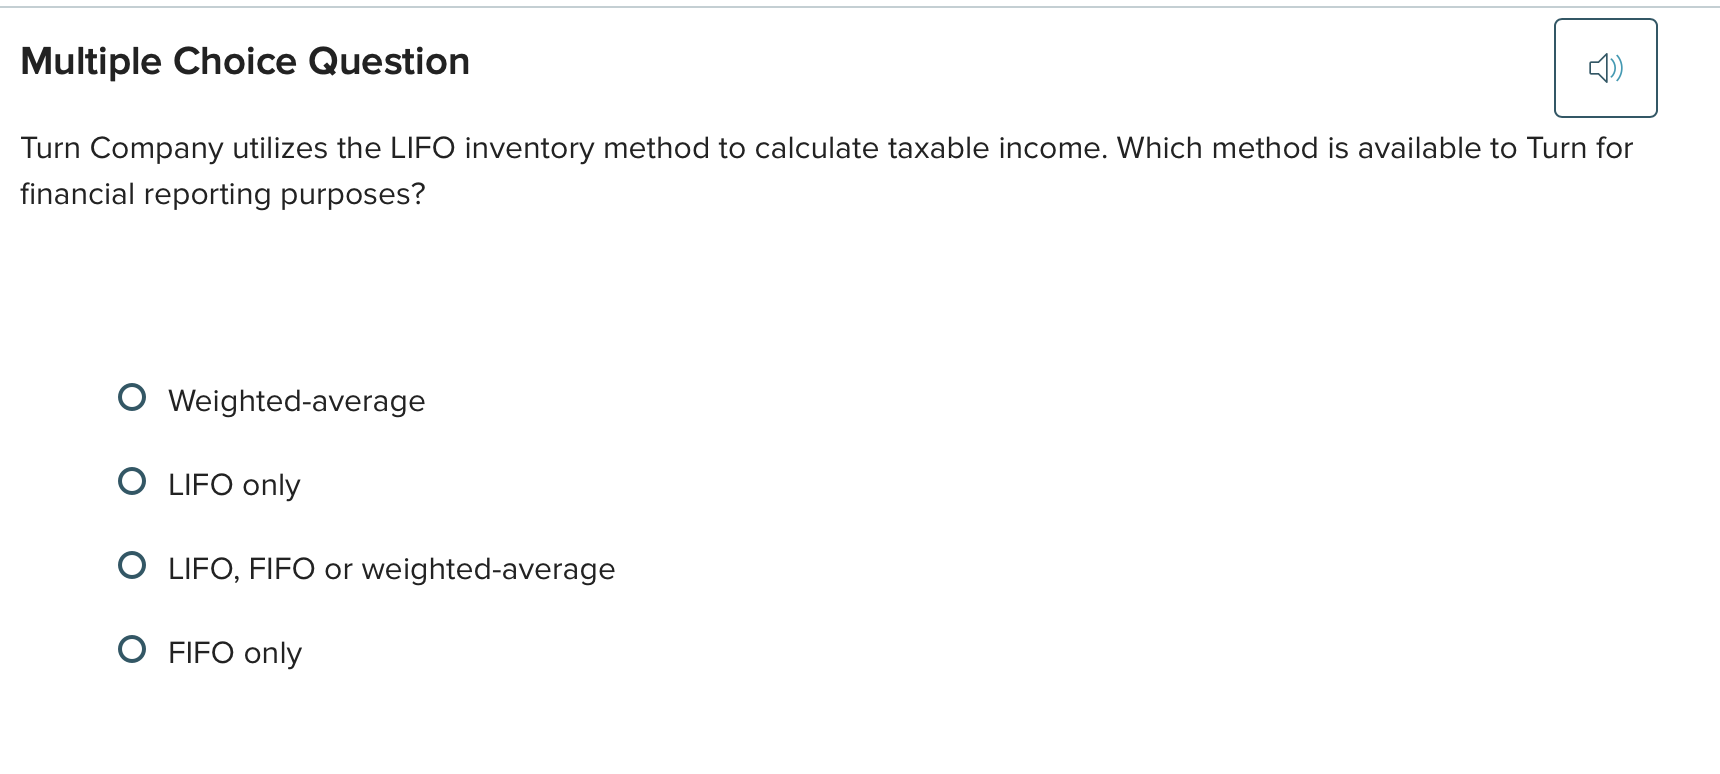This screenshot has width=1720, height=774.
Task: Click the answer label reading LIFO only
Action: click(234, 484)
